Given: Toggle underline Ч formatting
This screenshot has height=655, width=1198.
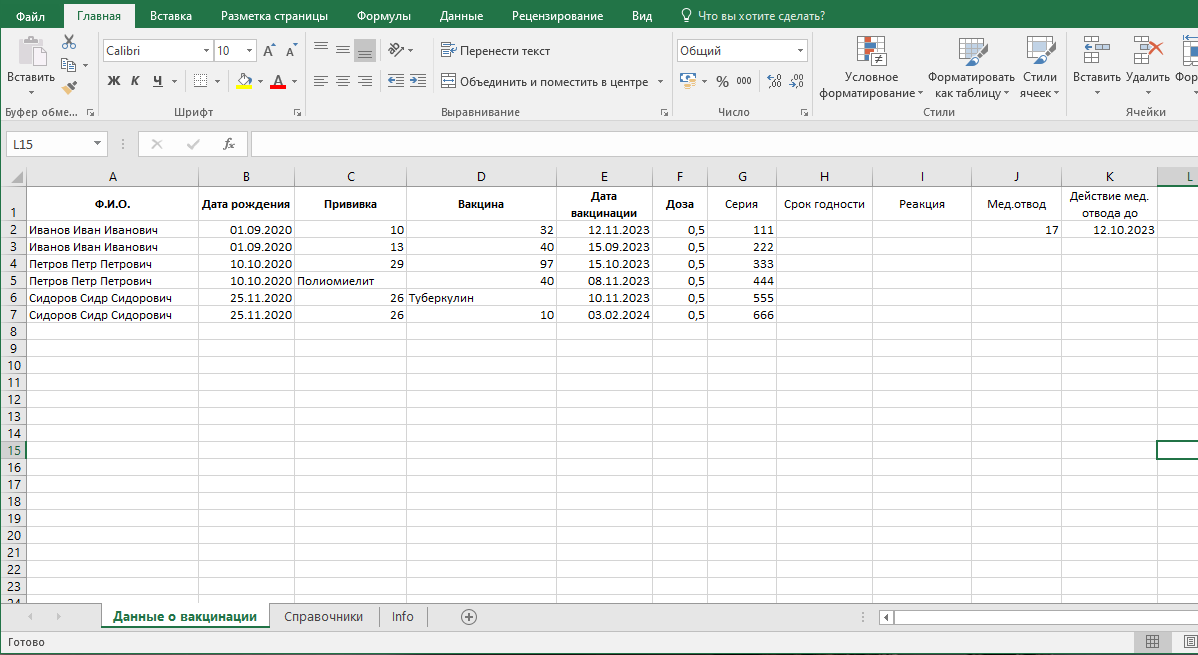Looking at the screenshot, I should (x=157, y=81).
